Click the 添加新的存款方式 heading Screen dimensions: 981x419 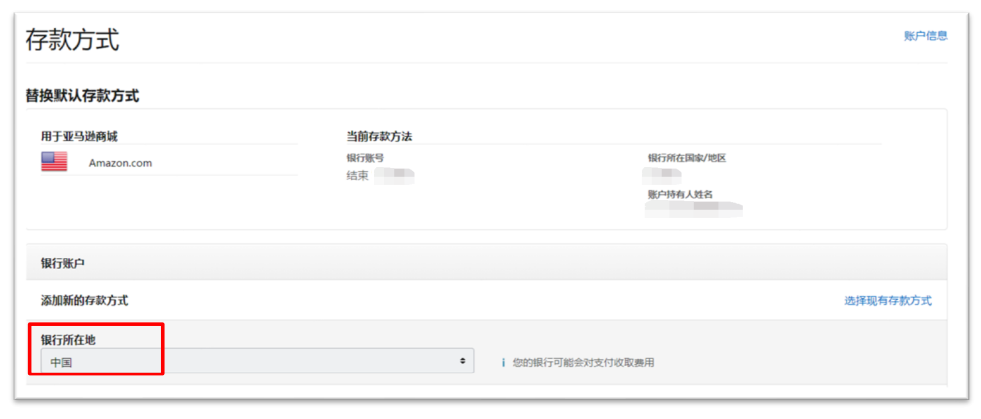pos(84,301)
